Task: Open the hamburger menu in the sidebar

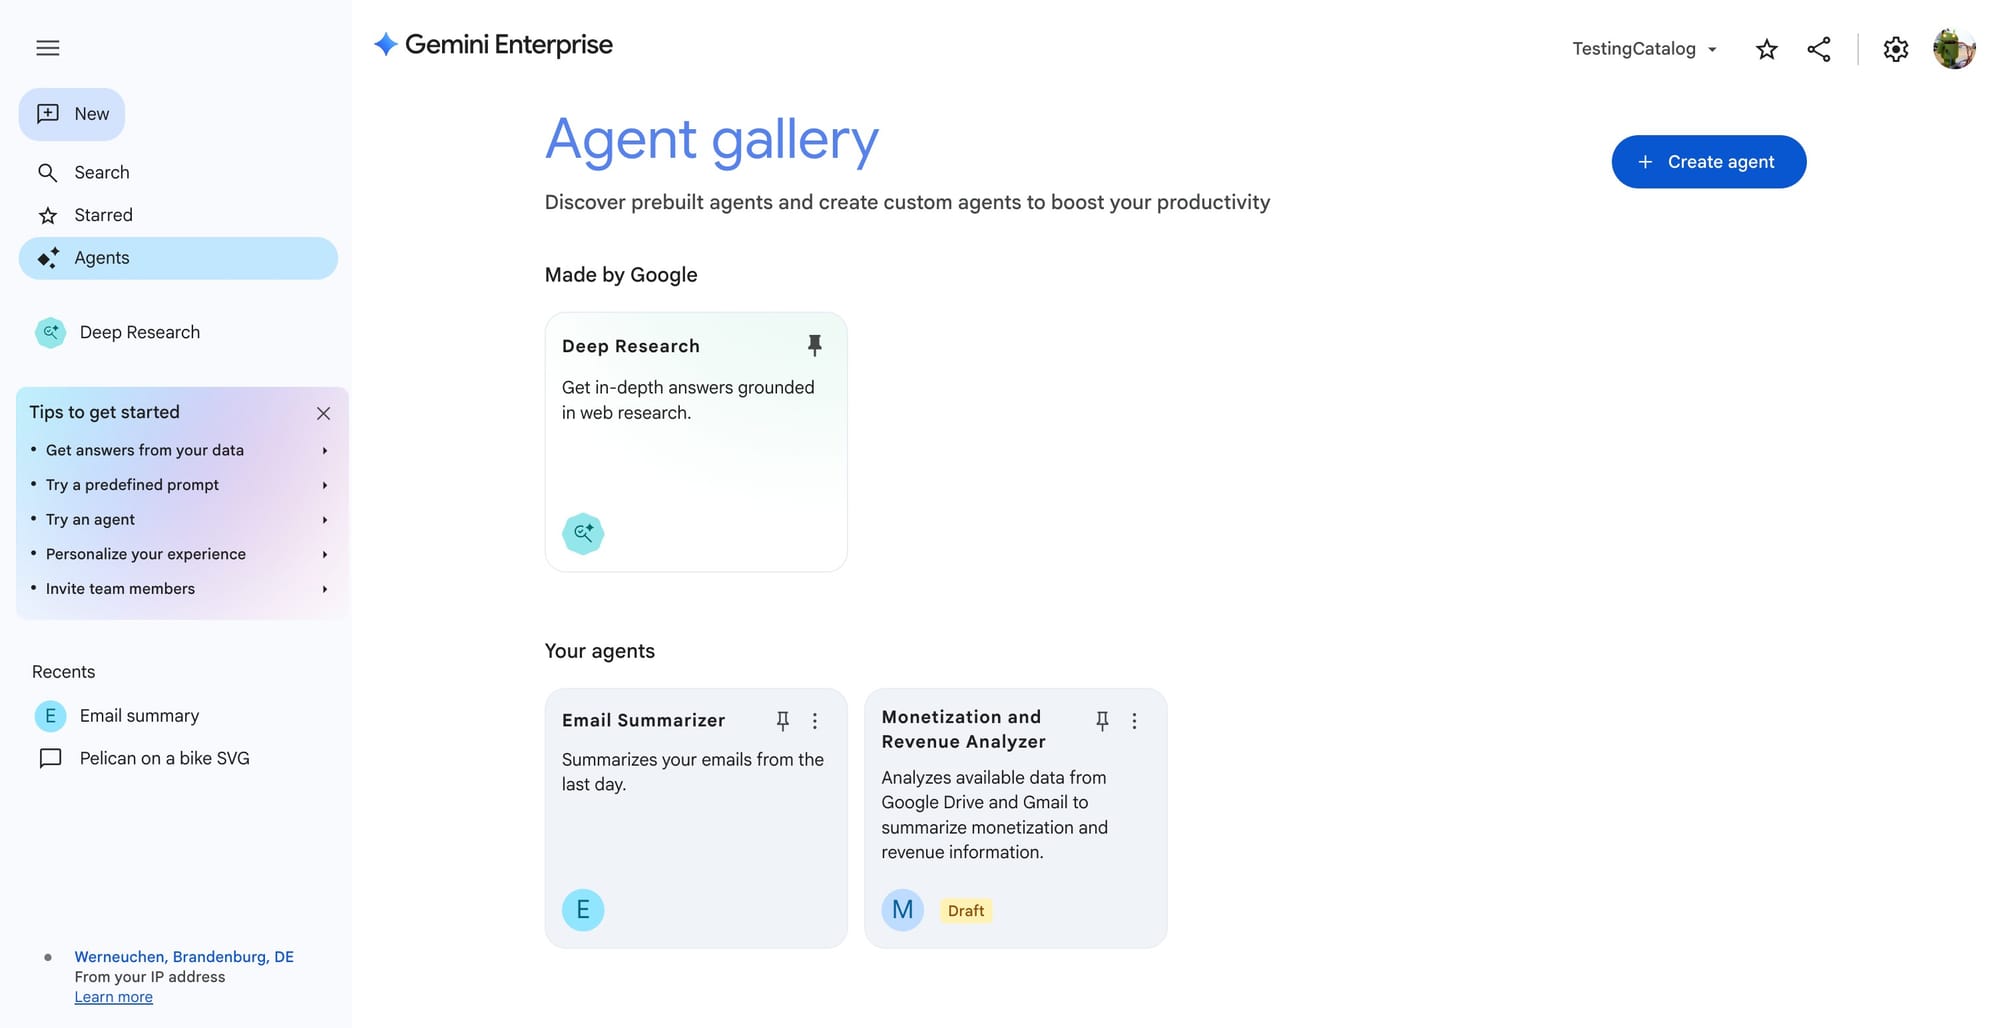Action: click(x=48, y=48)
